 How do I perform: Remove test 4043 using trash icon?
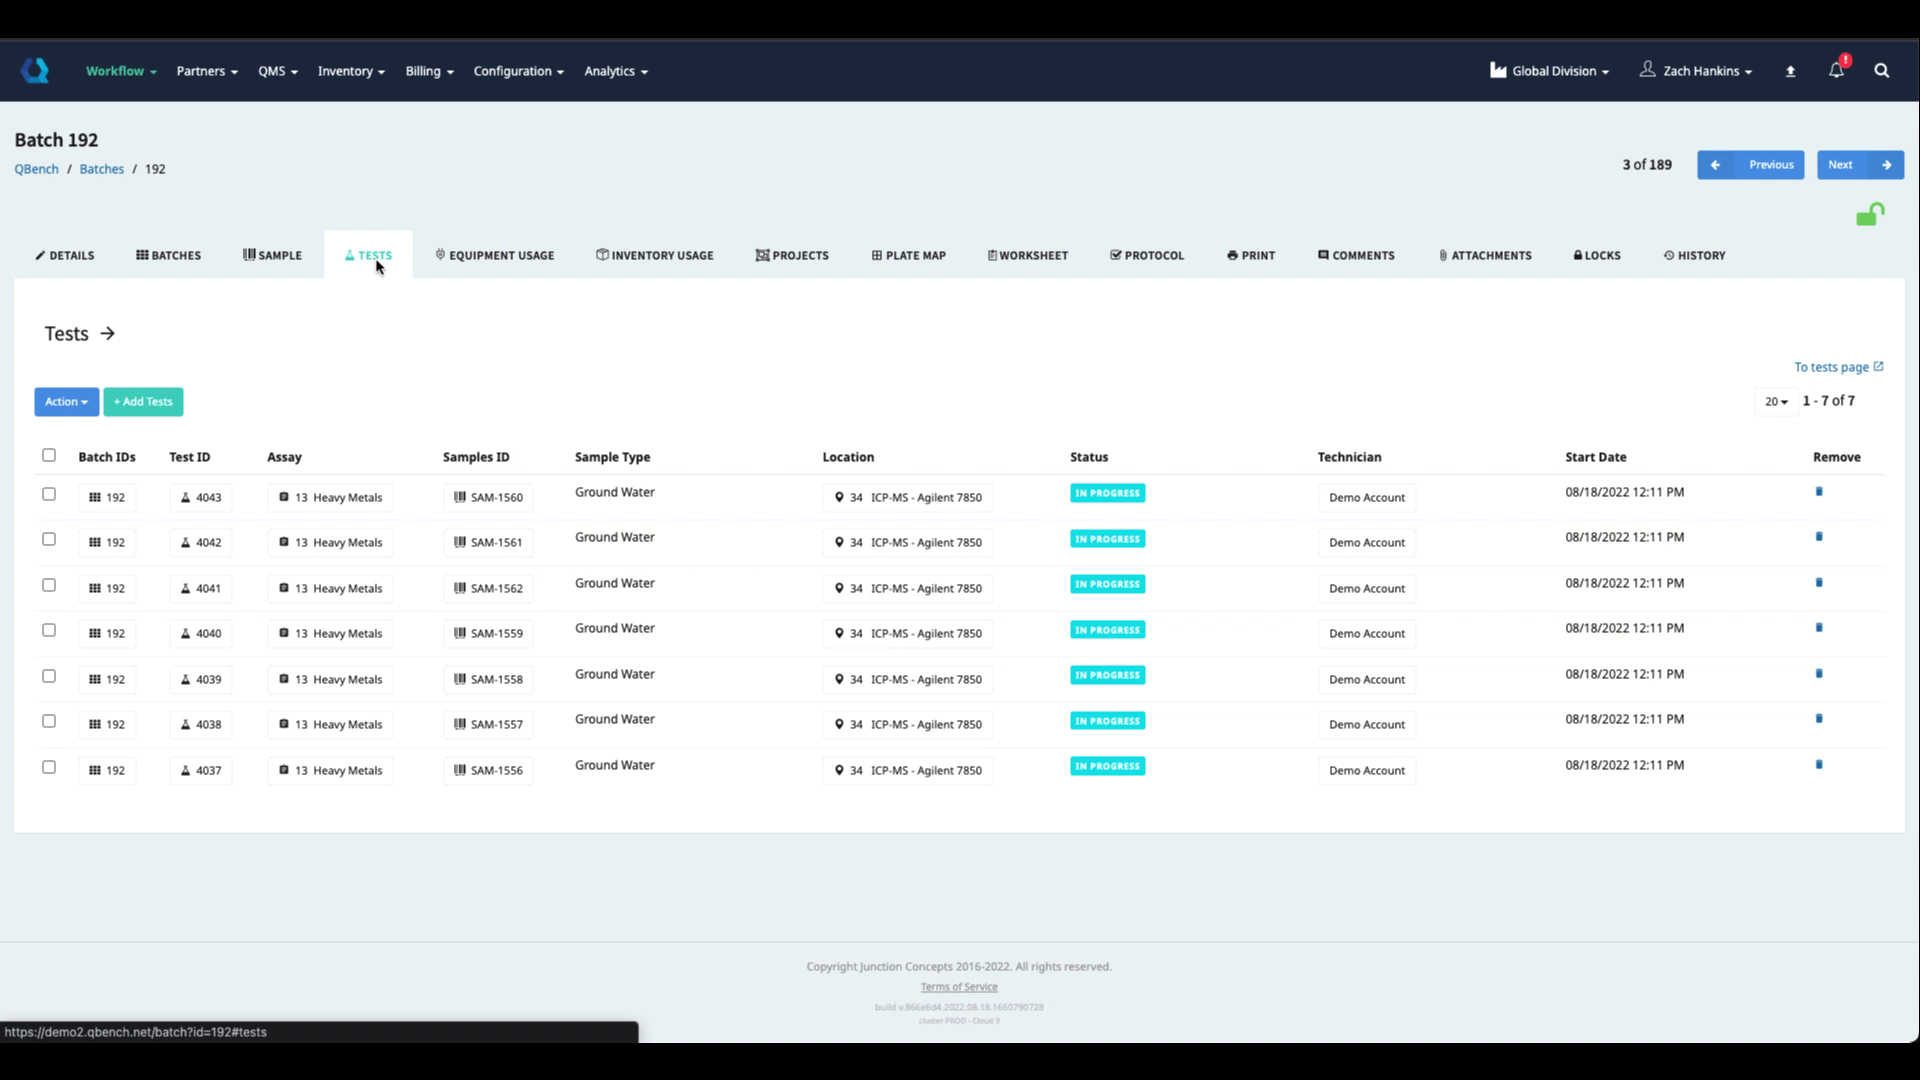[x=1819, y=492]
